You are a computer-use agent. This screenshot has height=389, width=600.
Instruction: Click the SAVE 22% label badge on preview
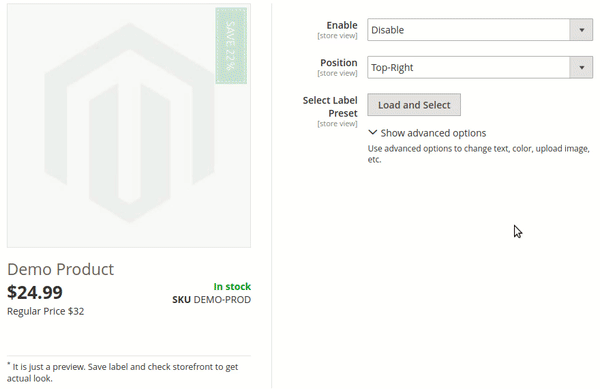coord(231,46)
